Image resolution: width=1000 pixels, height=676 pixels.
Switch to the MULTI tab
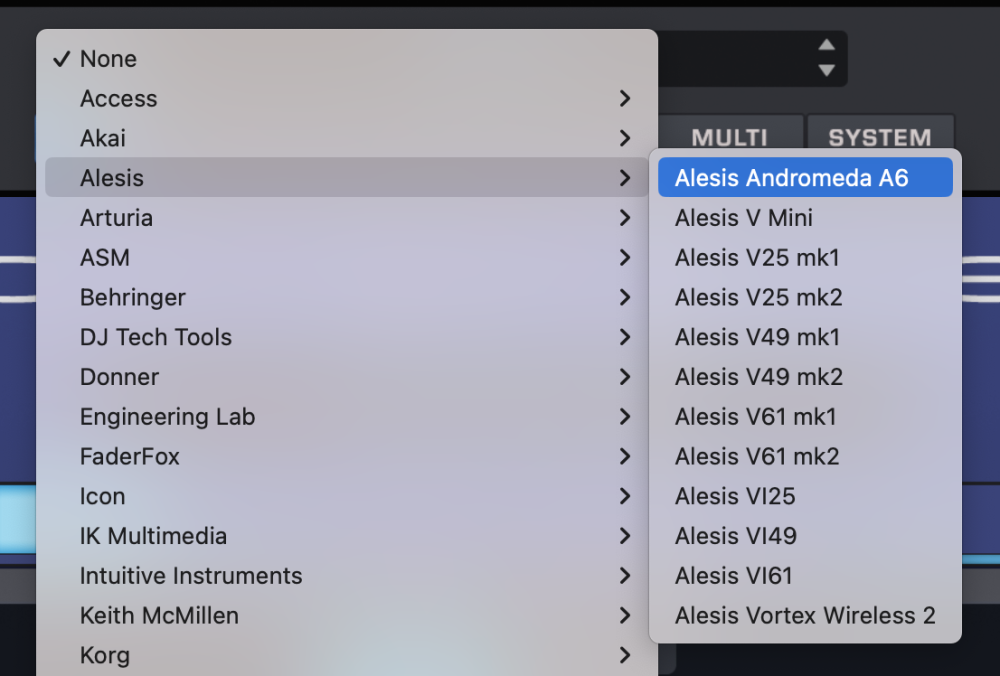click(730, 137)
